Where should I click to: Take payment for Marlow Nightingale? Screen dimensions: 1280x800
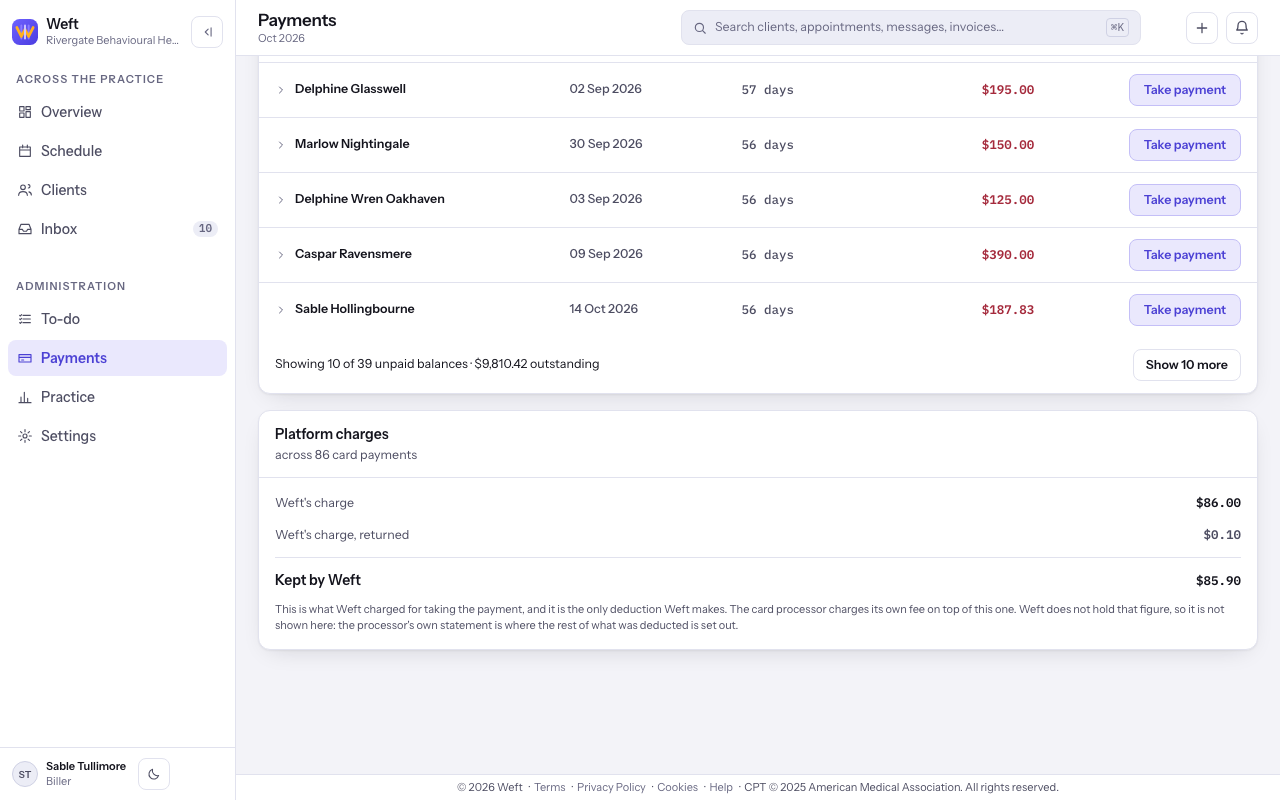1185,145
